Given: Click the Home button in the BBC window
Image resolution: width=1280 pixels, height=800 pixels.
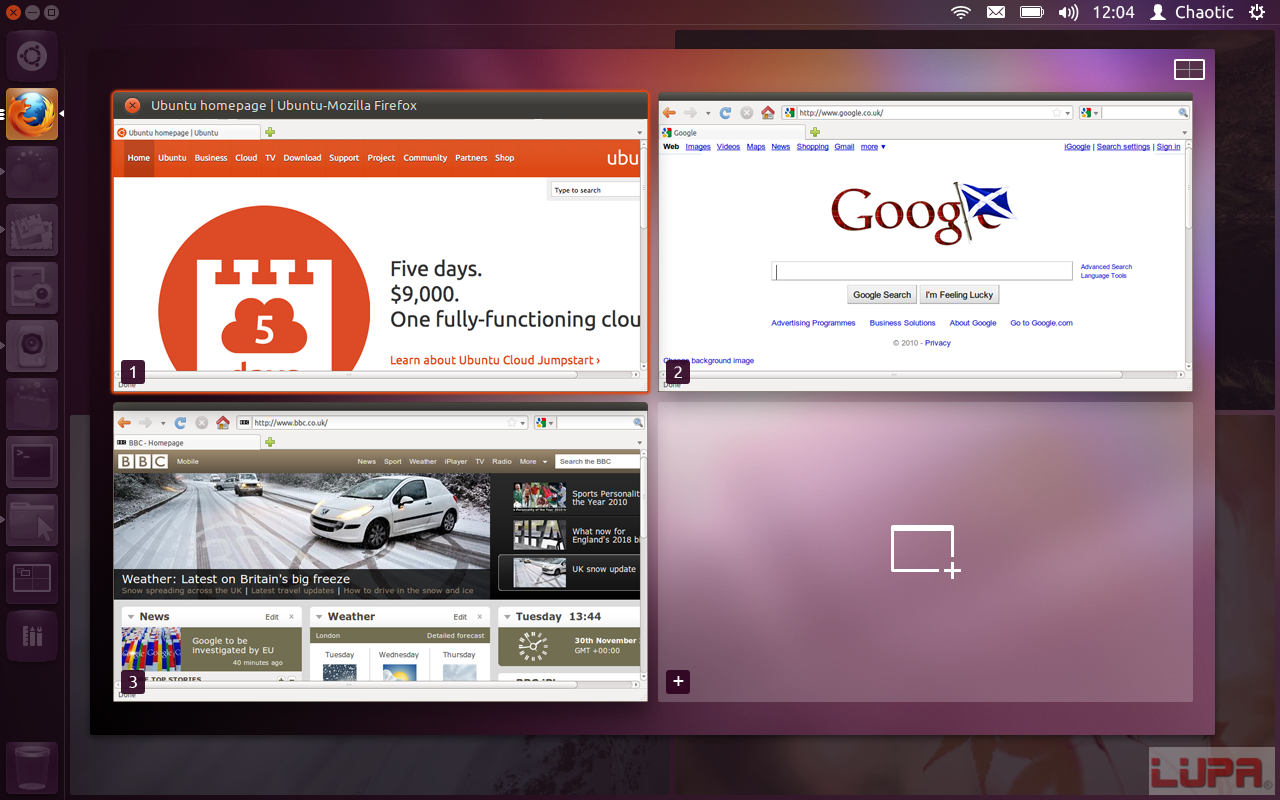Looking at the screenshot, I should click(223, 423).
